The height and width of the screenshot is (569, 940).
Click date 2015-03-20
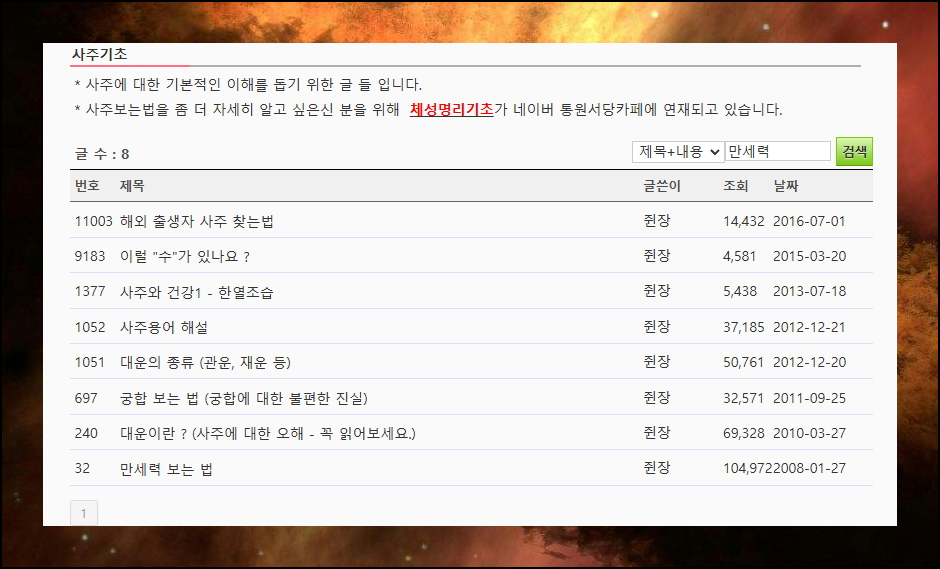(809, 257)
